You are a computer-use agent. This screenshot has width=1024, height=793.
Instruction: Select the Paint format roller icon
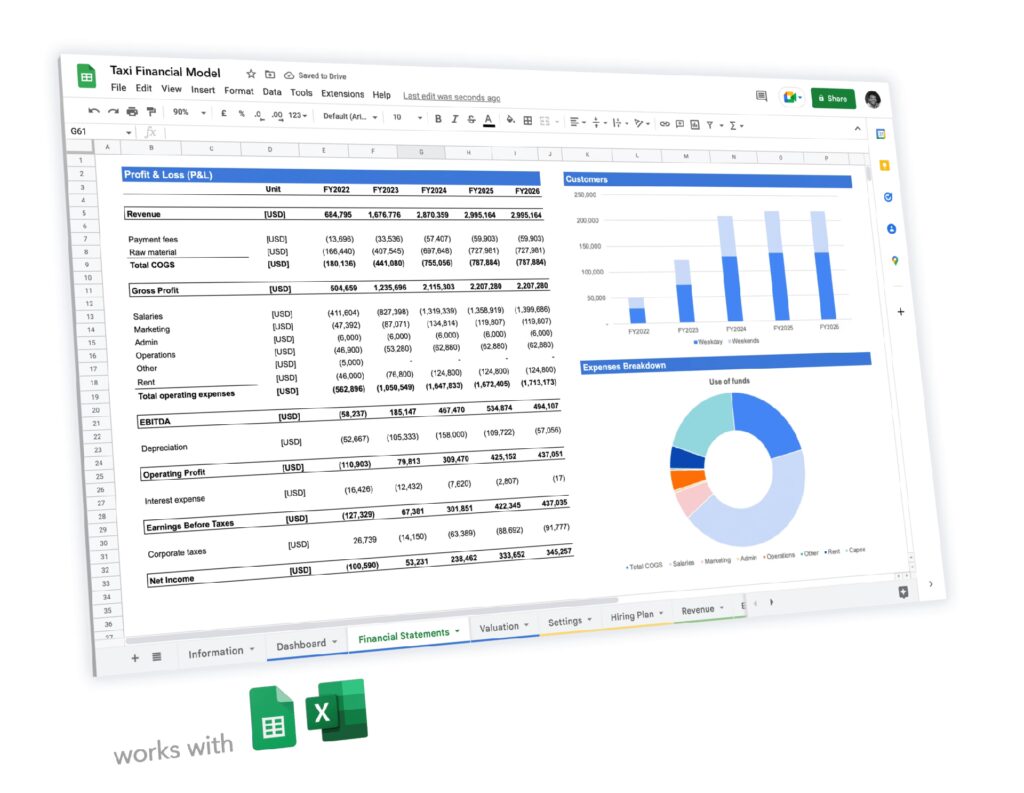click(x=151, y=112)
